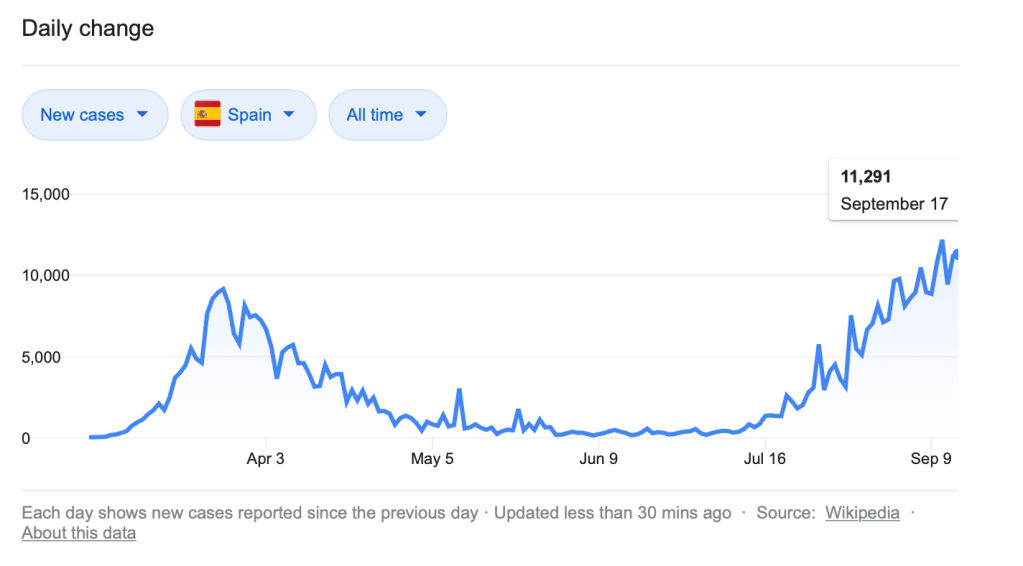
Task: Click the 10,000 y-axis label
Action: click(x=45, y=276)
